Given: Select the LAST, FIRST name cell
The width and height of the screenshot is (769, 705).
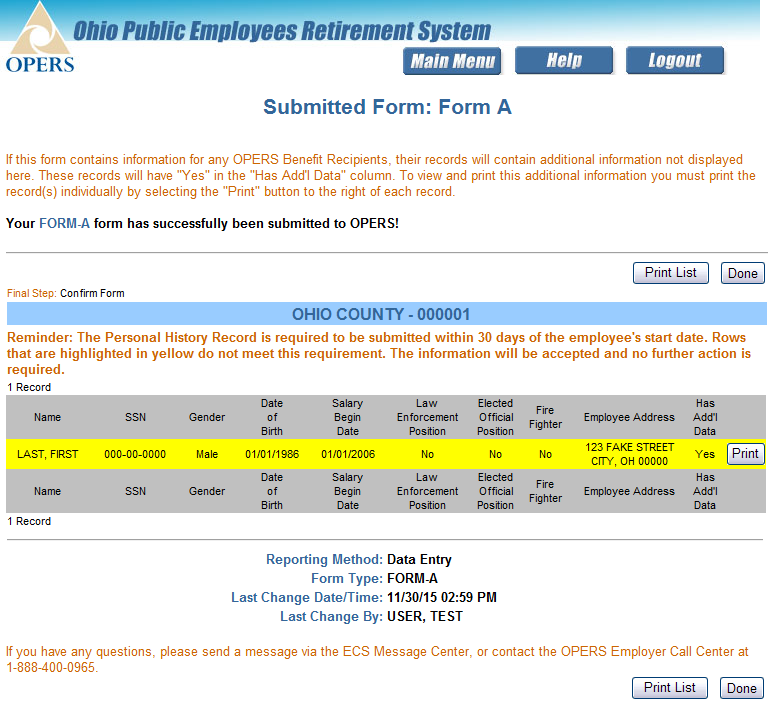Looking at the screenshot, I should pyautogui.click(x=47, y=454).
